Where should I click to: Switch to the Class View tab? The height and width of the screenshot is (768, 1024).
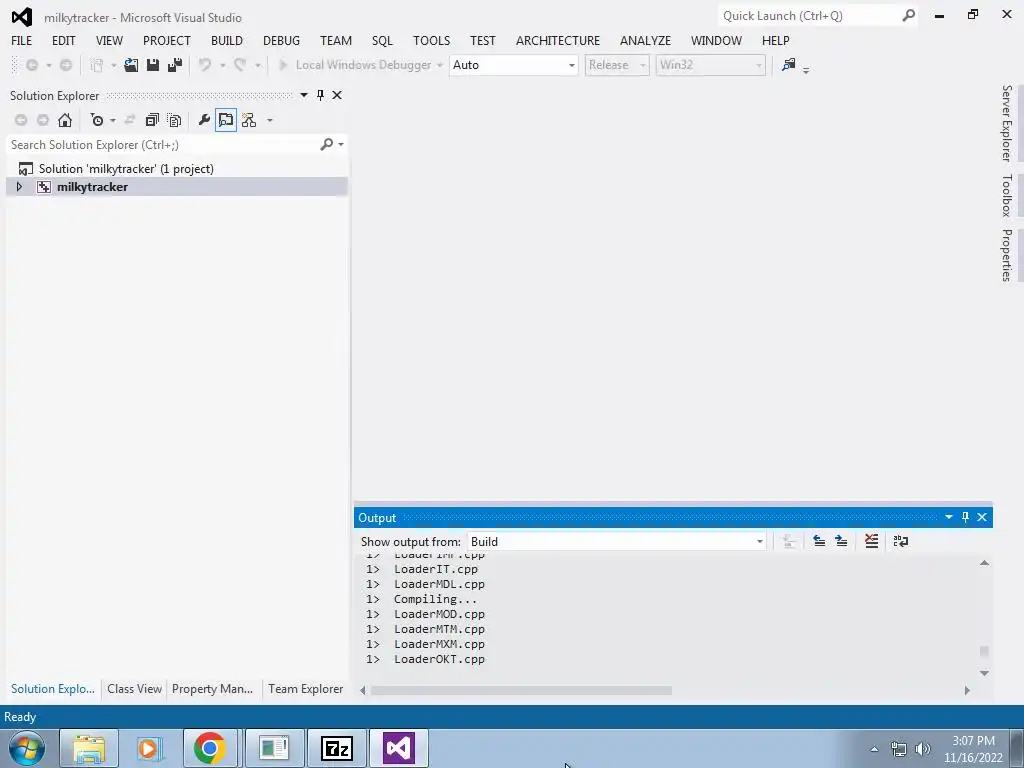135,689
